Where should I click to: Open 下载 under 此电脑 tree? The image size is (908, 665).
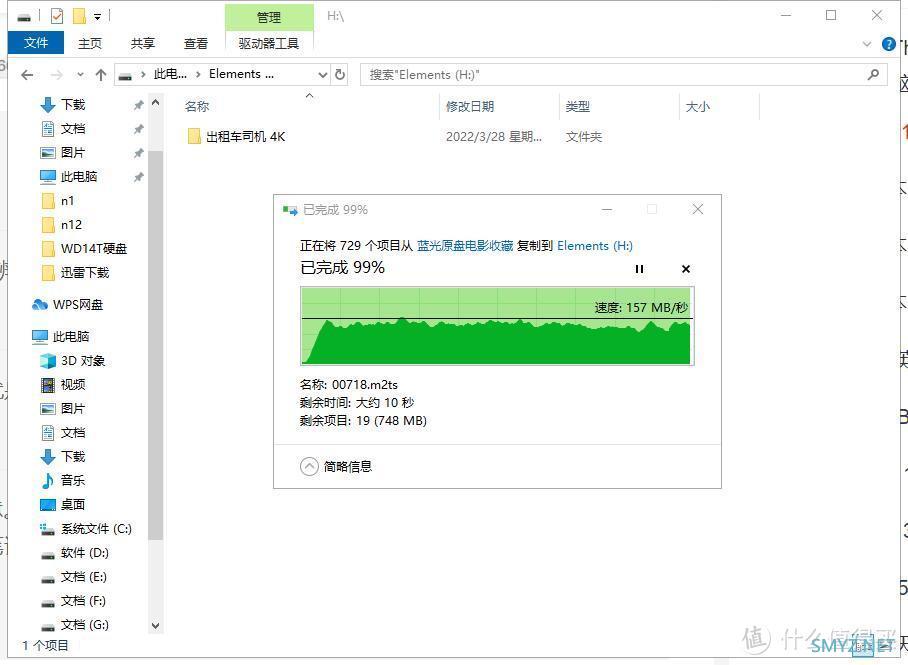(73, 457)
